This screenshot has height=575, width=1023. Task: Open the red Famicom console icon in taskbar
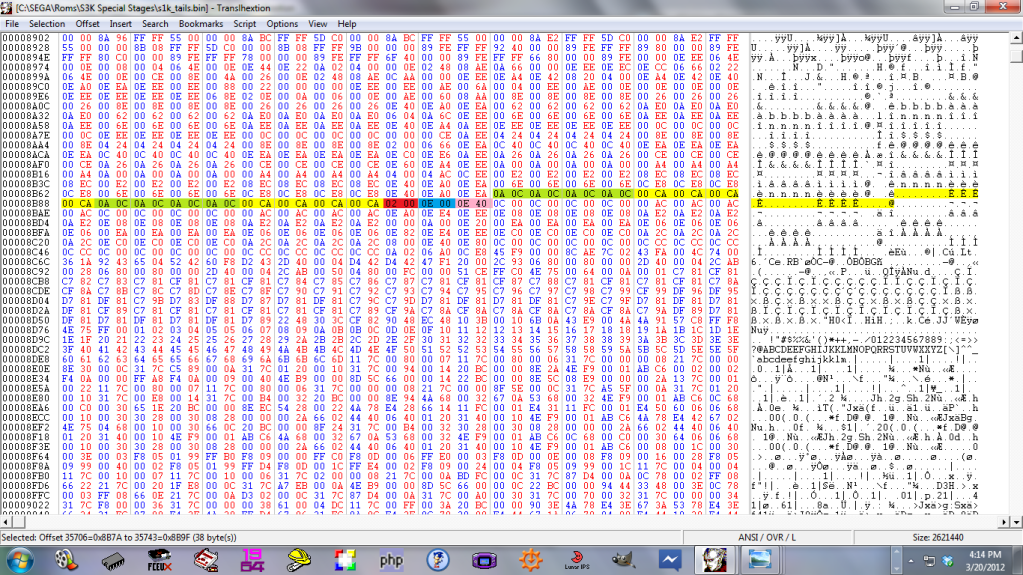[x=206, y=561]
